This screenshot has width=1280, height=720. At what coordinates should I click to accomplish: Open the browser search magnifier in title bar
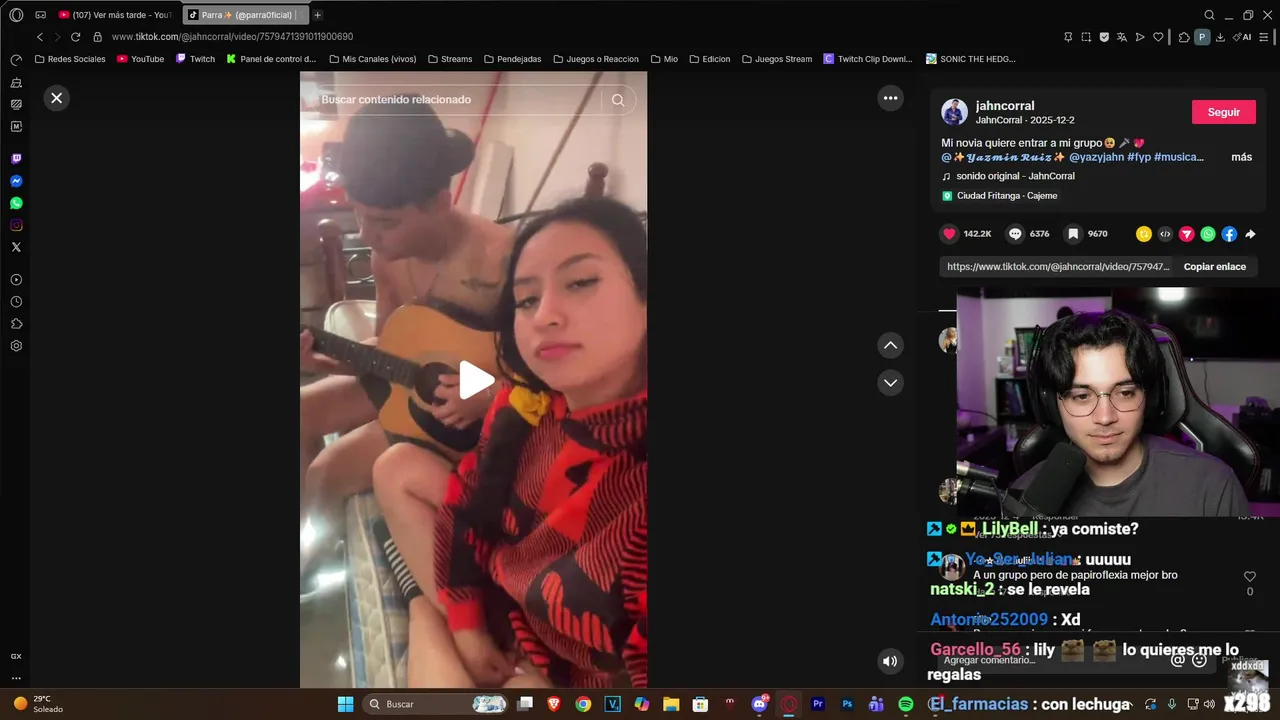pos(1209,15)
